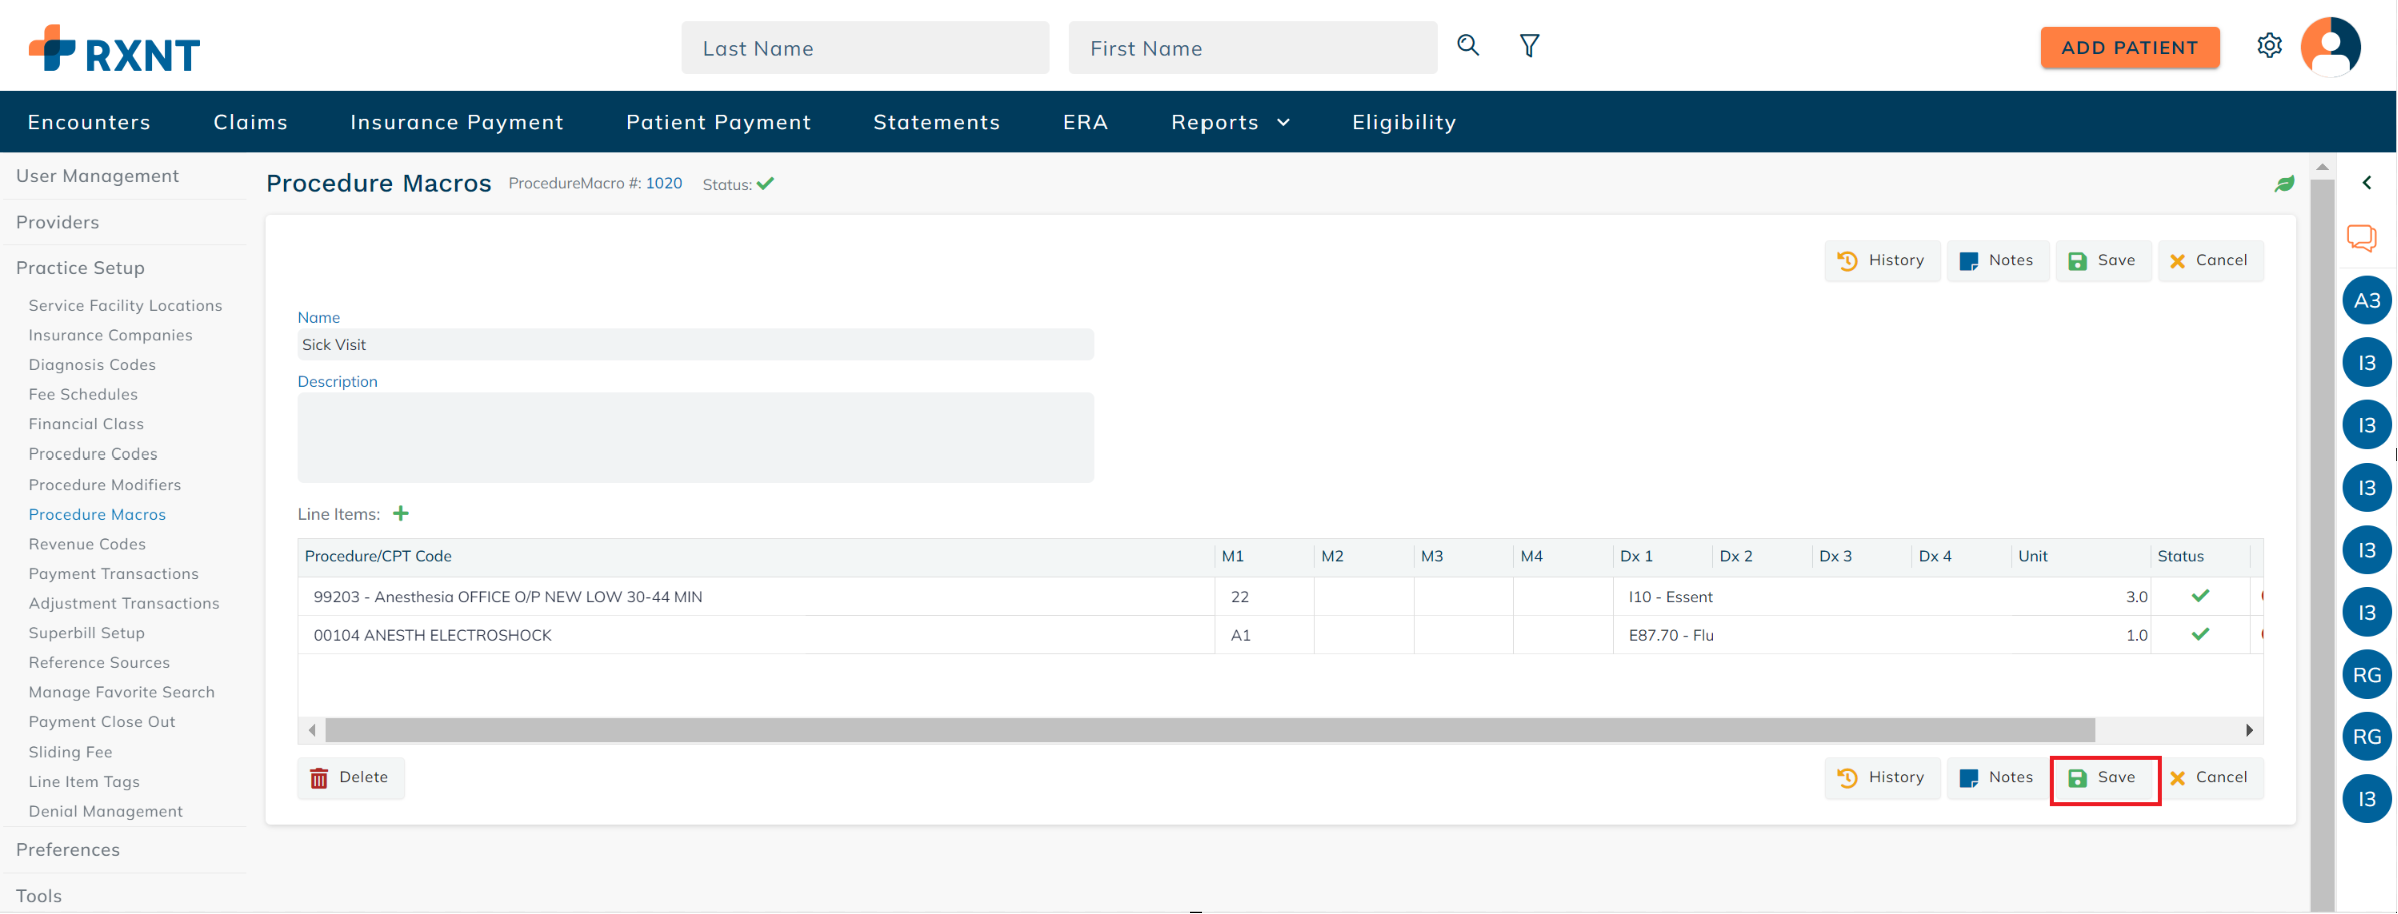This screenshot has width=2398, height=914.
Task: Open Procedure Modifiers setup
Action: [105, 485]
